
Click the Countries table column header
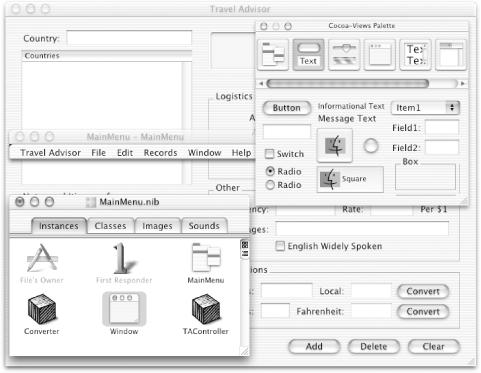coord(107,56)
